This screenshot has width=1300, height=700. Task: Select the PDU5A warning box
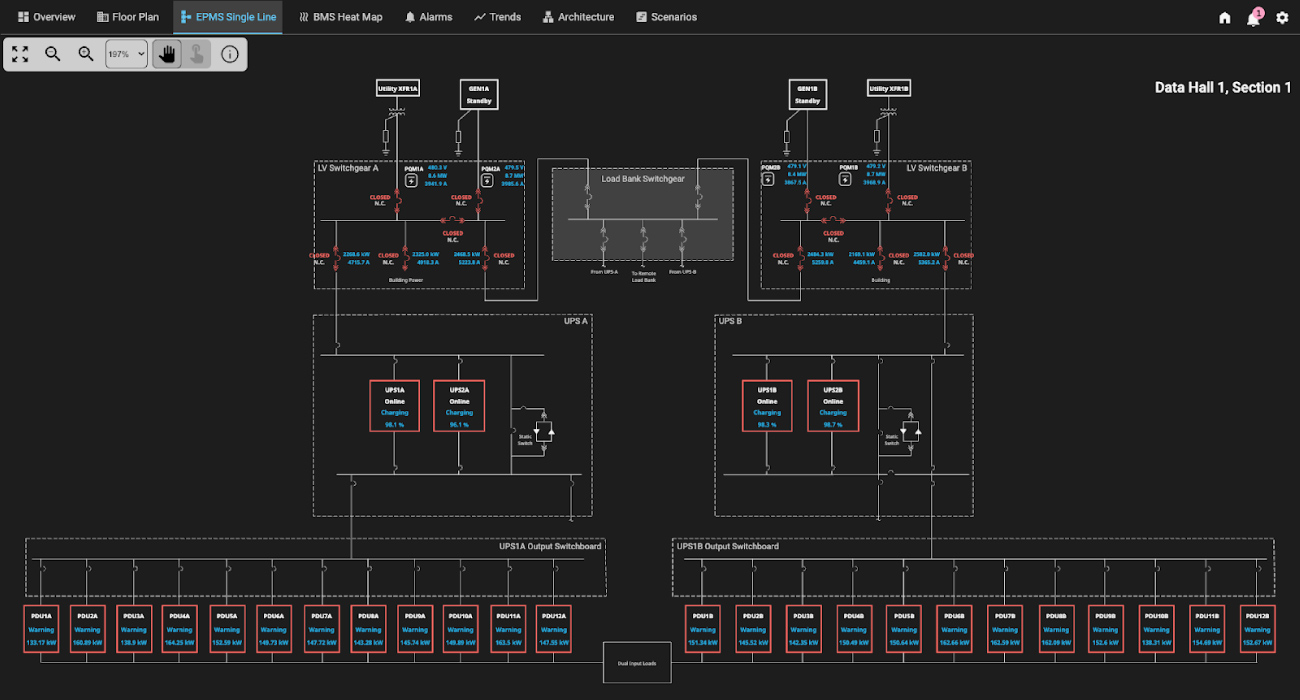coord(227,630)
